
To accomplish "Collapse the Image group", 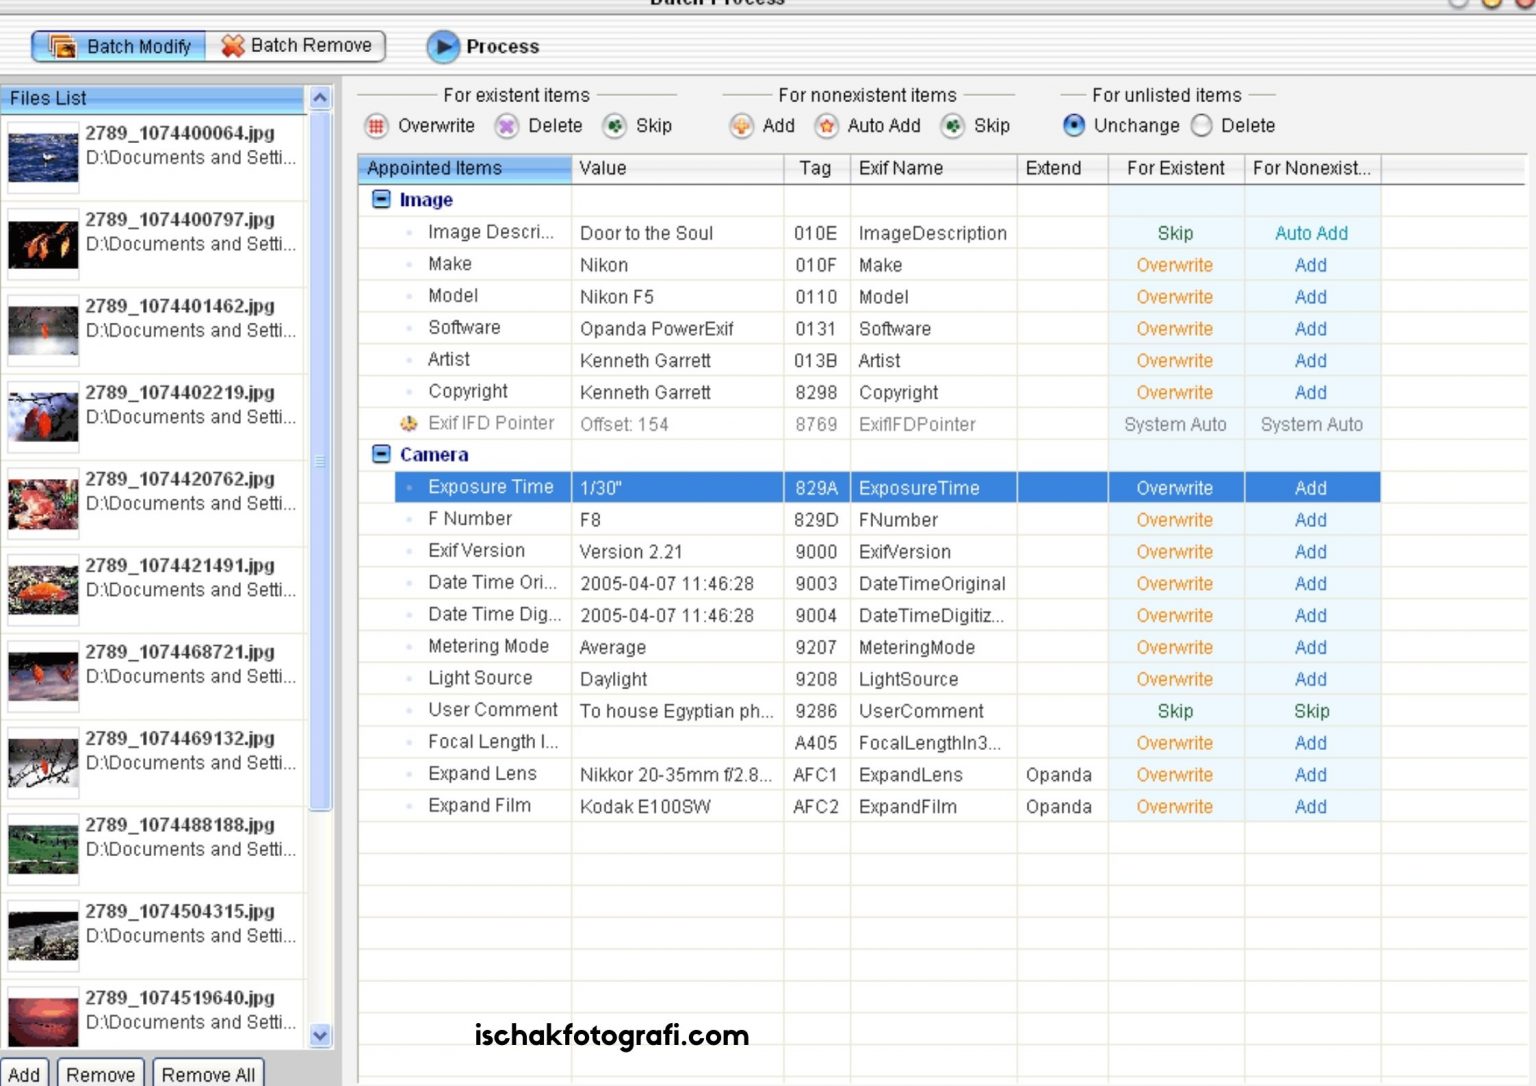I will tap(381, 199).
